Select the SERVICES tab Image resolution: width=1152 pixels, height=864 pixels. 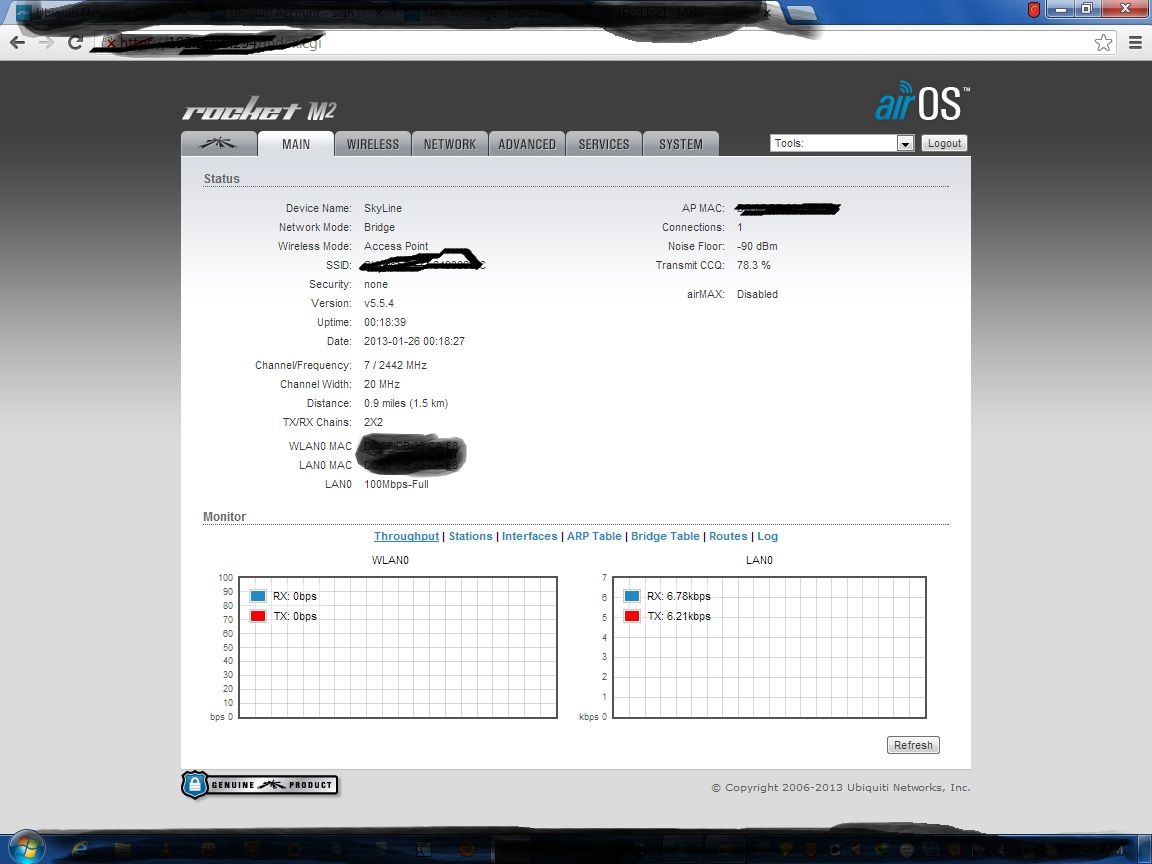(x=604, y=144)
